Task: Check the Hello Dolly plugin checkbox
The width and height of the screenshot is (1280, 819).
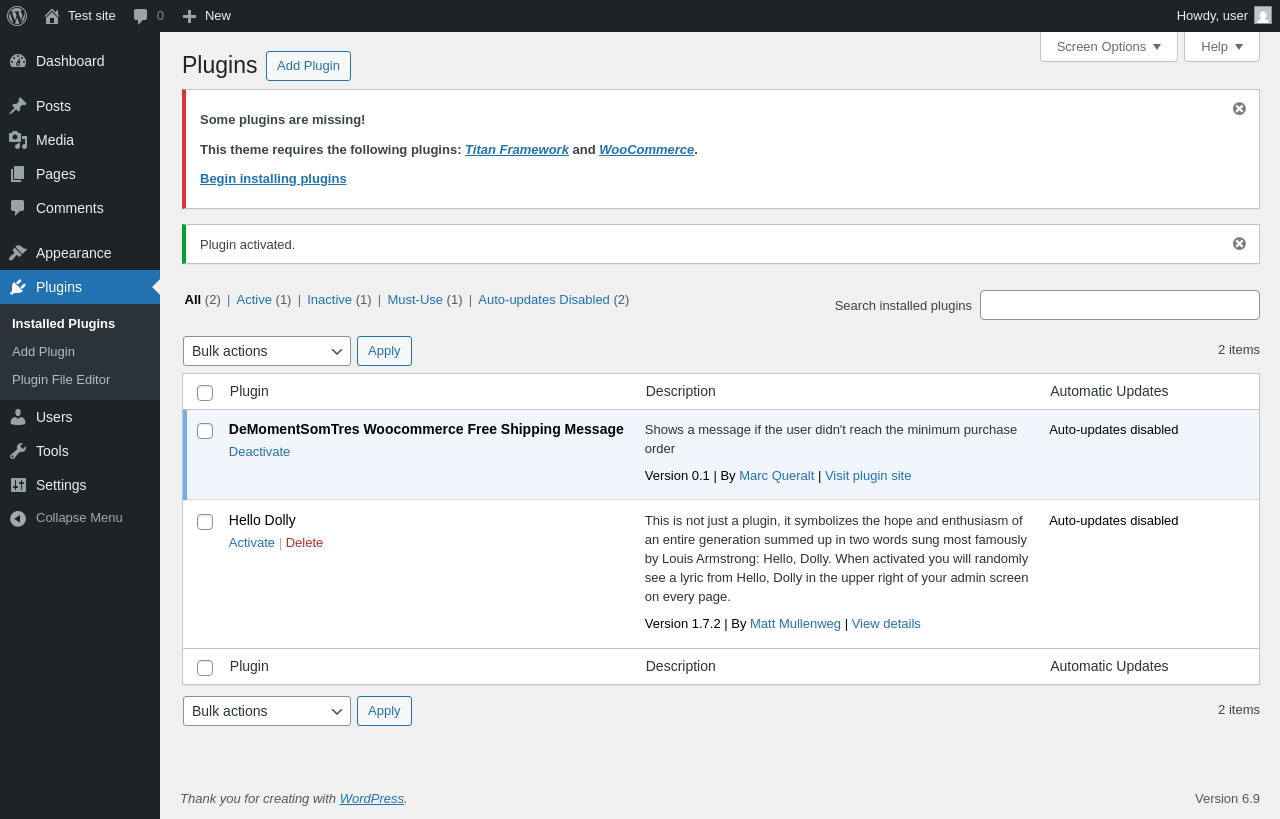Action: pos(205,522)
